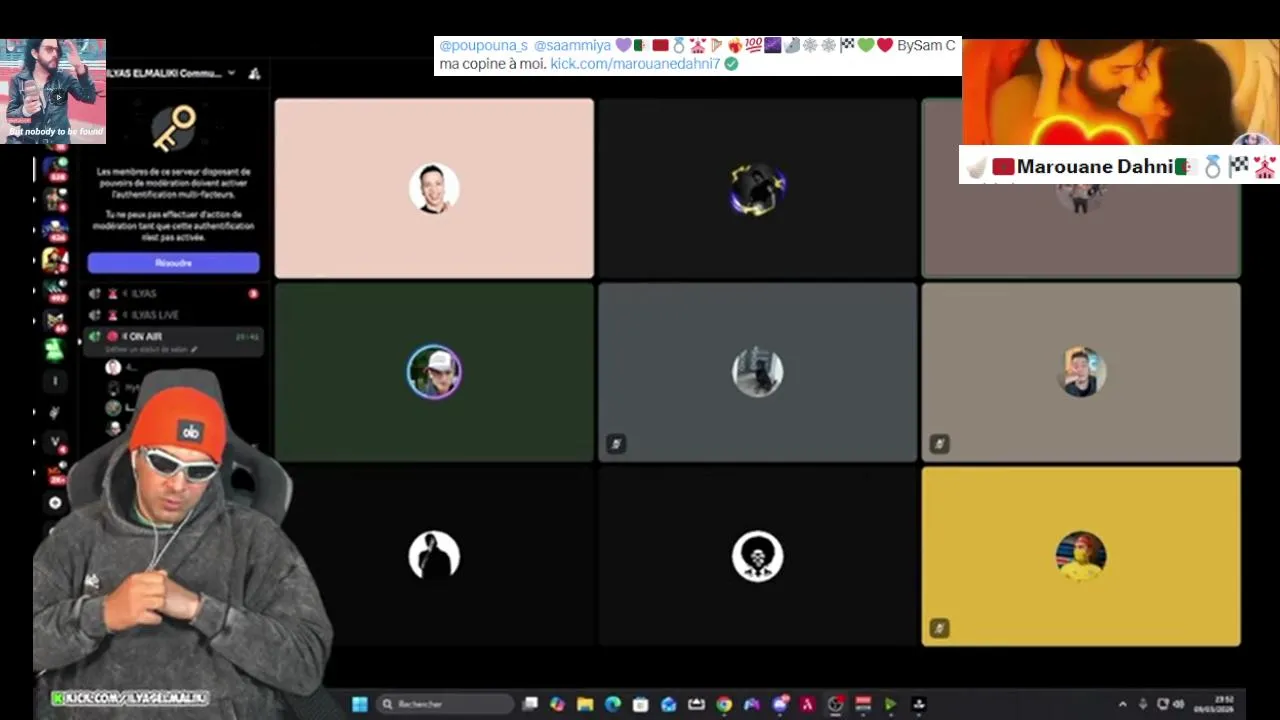This screenshot has width=1280, height=720.
Task: Click the video thumbnail captioned nobody to be found
Action: point(53,91)
